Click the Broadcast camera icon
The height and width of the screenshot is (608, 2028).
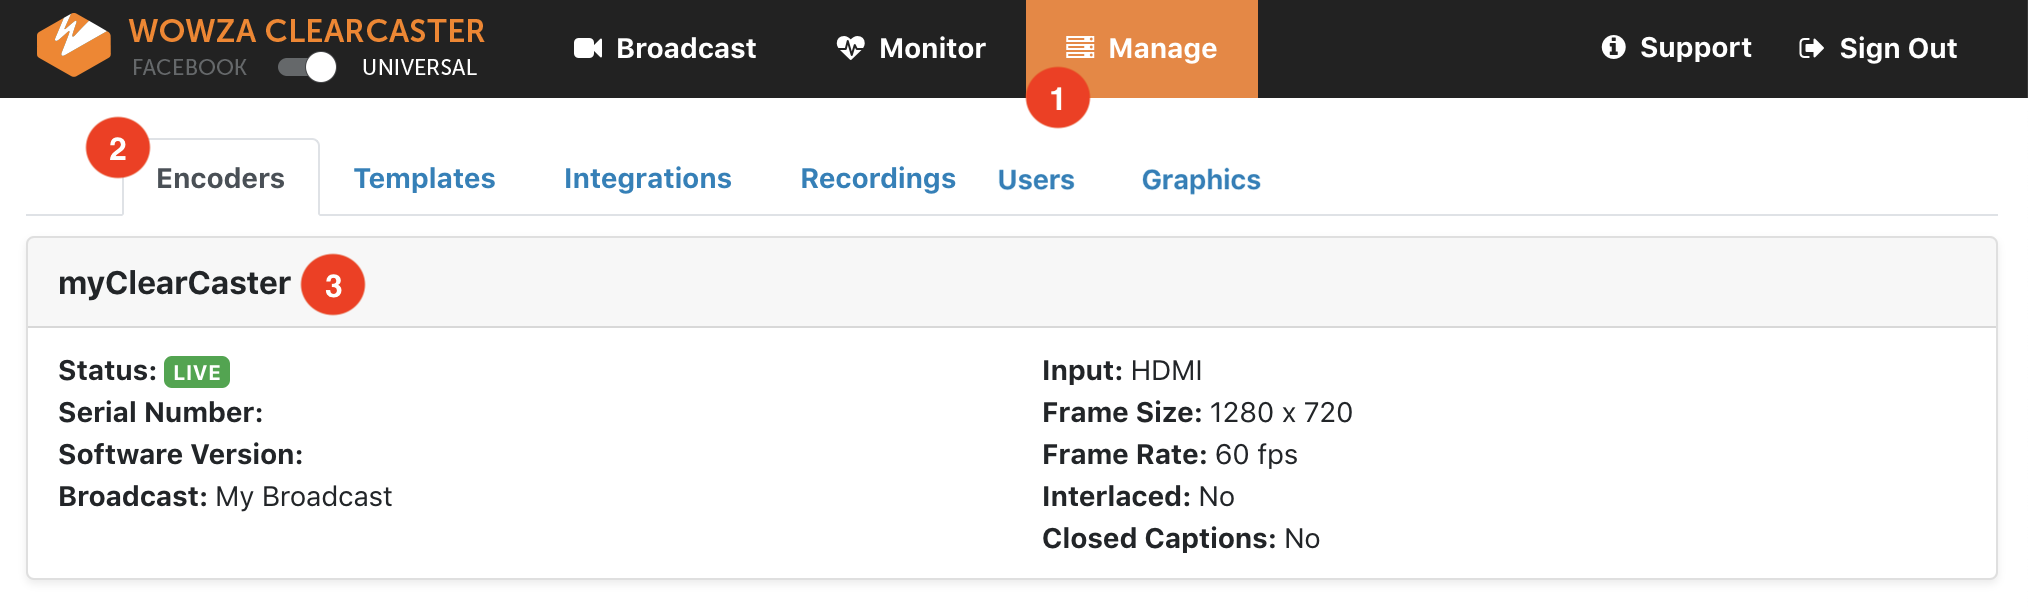[x=588, y=48]
